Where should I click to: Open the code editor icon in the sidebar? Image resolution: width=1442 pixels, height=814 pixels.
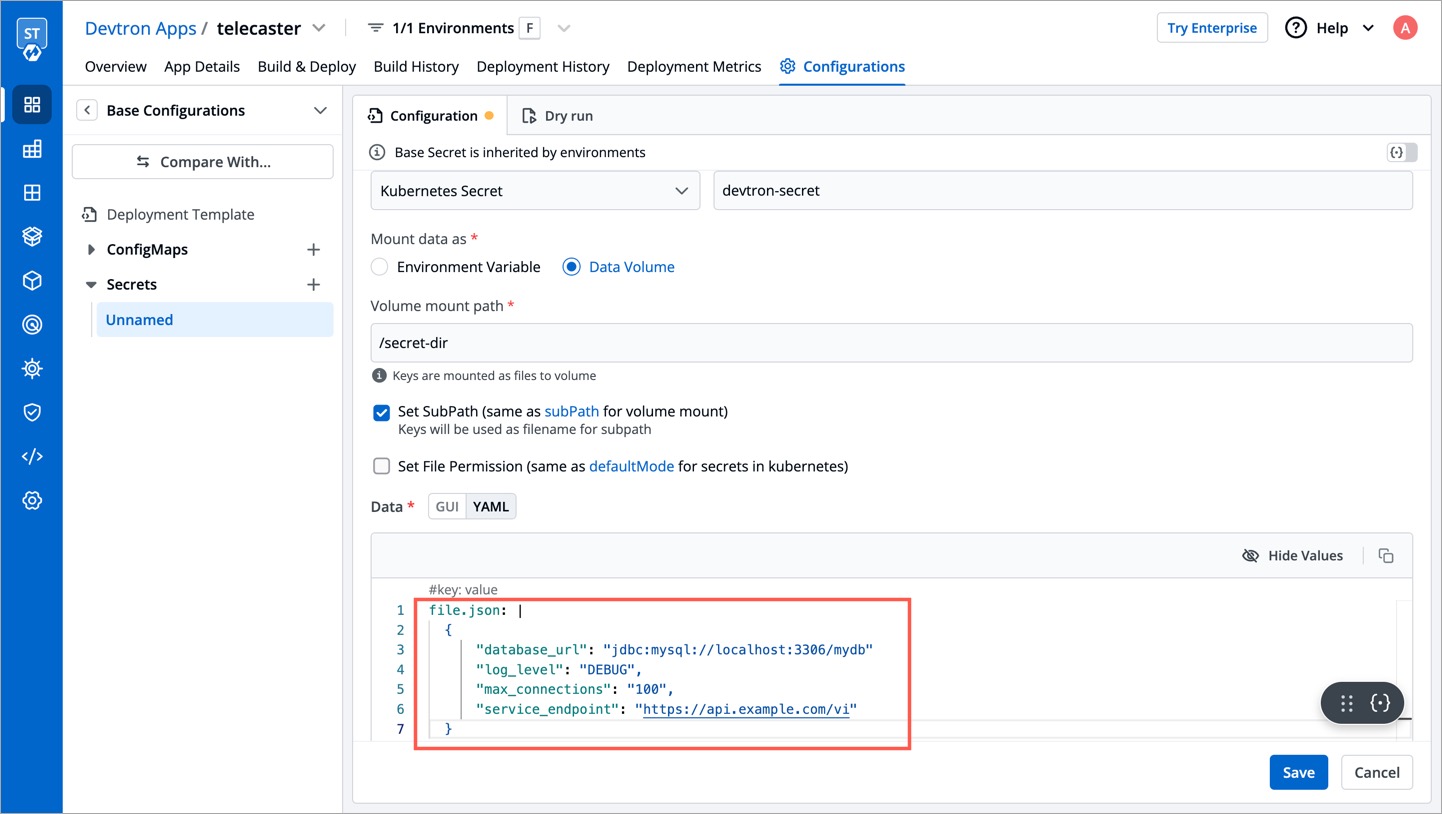[x=32, y=455]
